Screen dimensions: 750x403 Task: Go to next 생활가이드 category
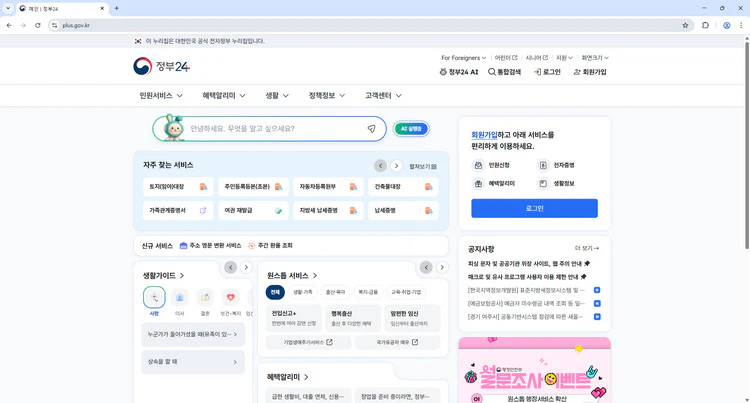[246, 267]
